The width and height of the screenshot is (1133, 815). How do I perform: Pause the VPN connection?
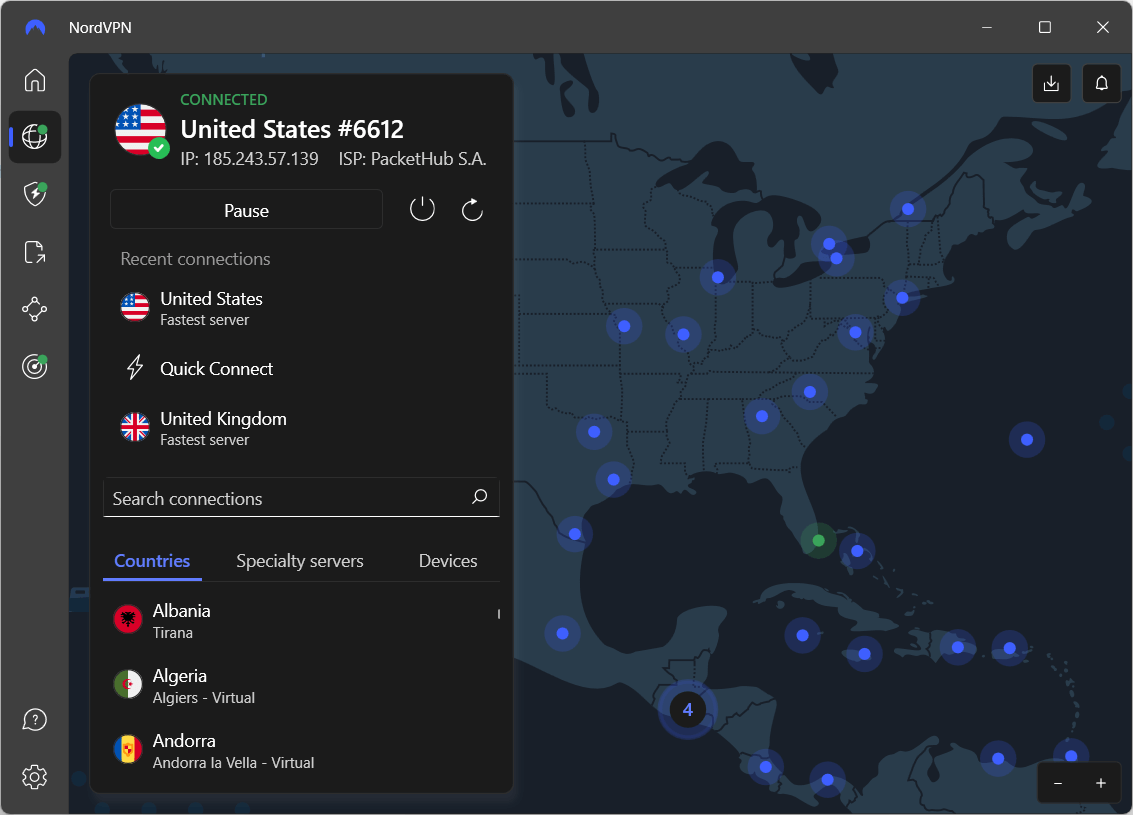click(246, 210)
